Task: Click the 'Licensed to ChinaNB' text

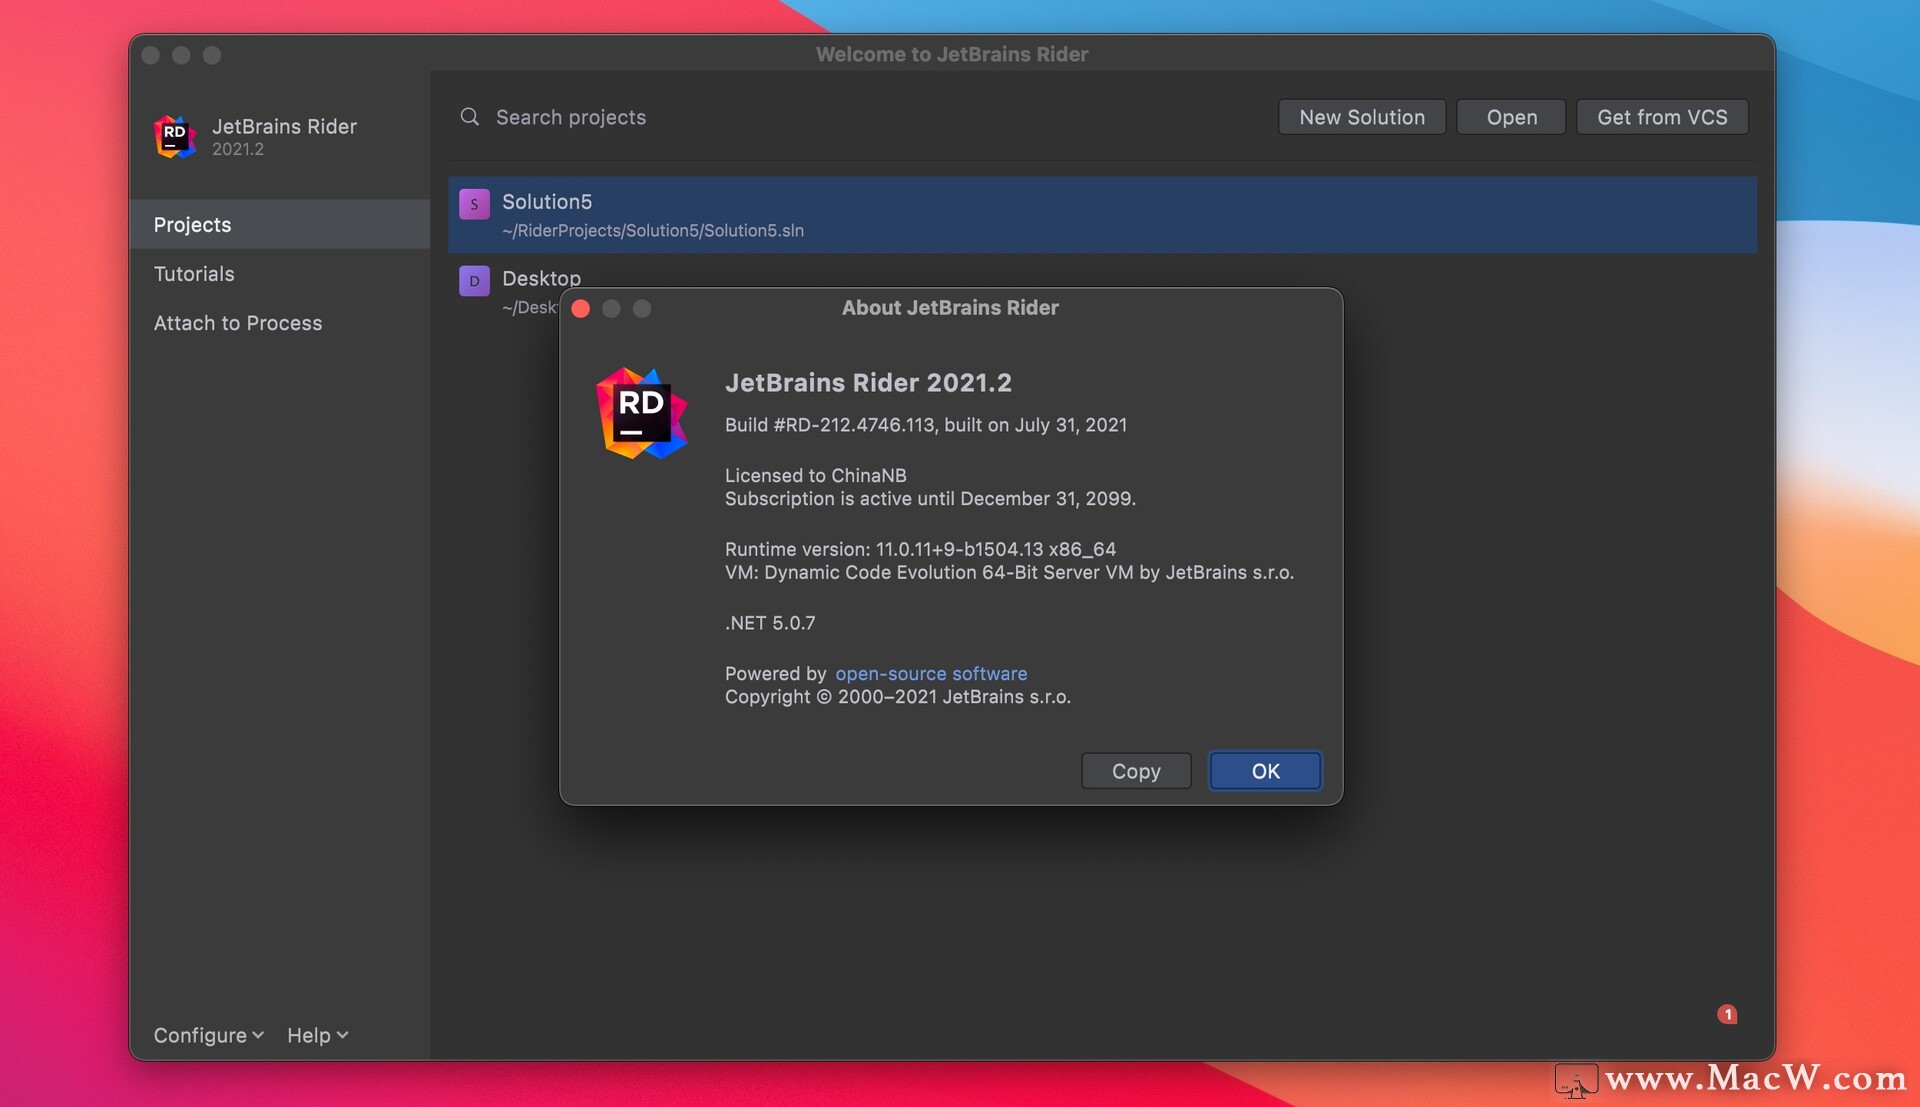Action: pyautogui.click(x=815, y=476)
